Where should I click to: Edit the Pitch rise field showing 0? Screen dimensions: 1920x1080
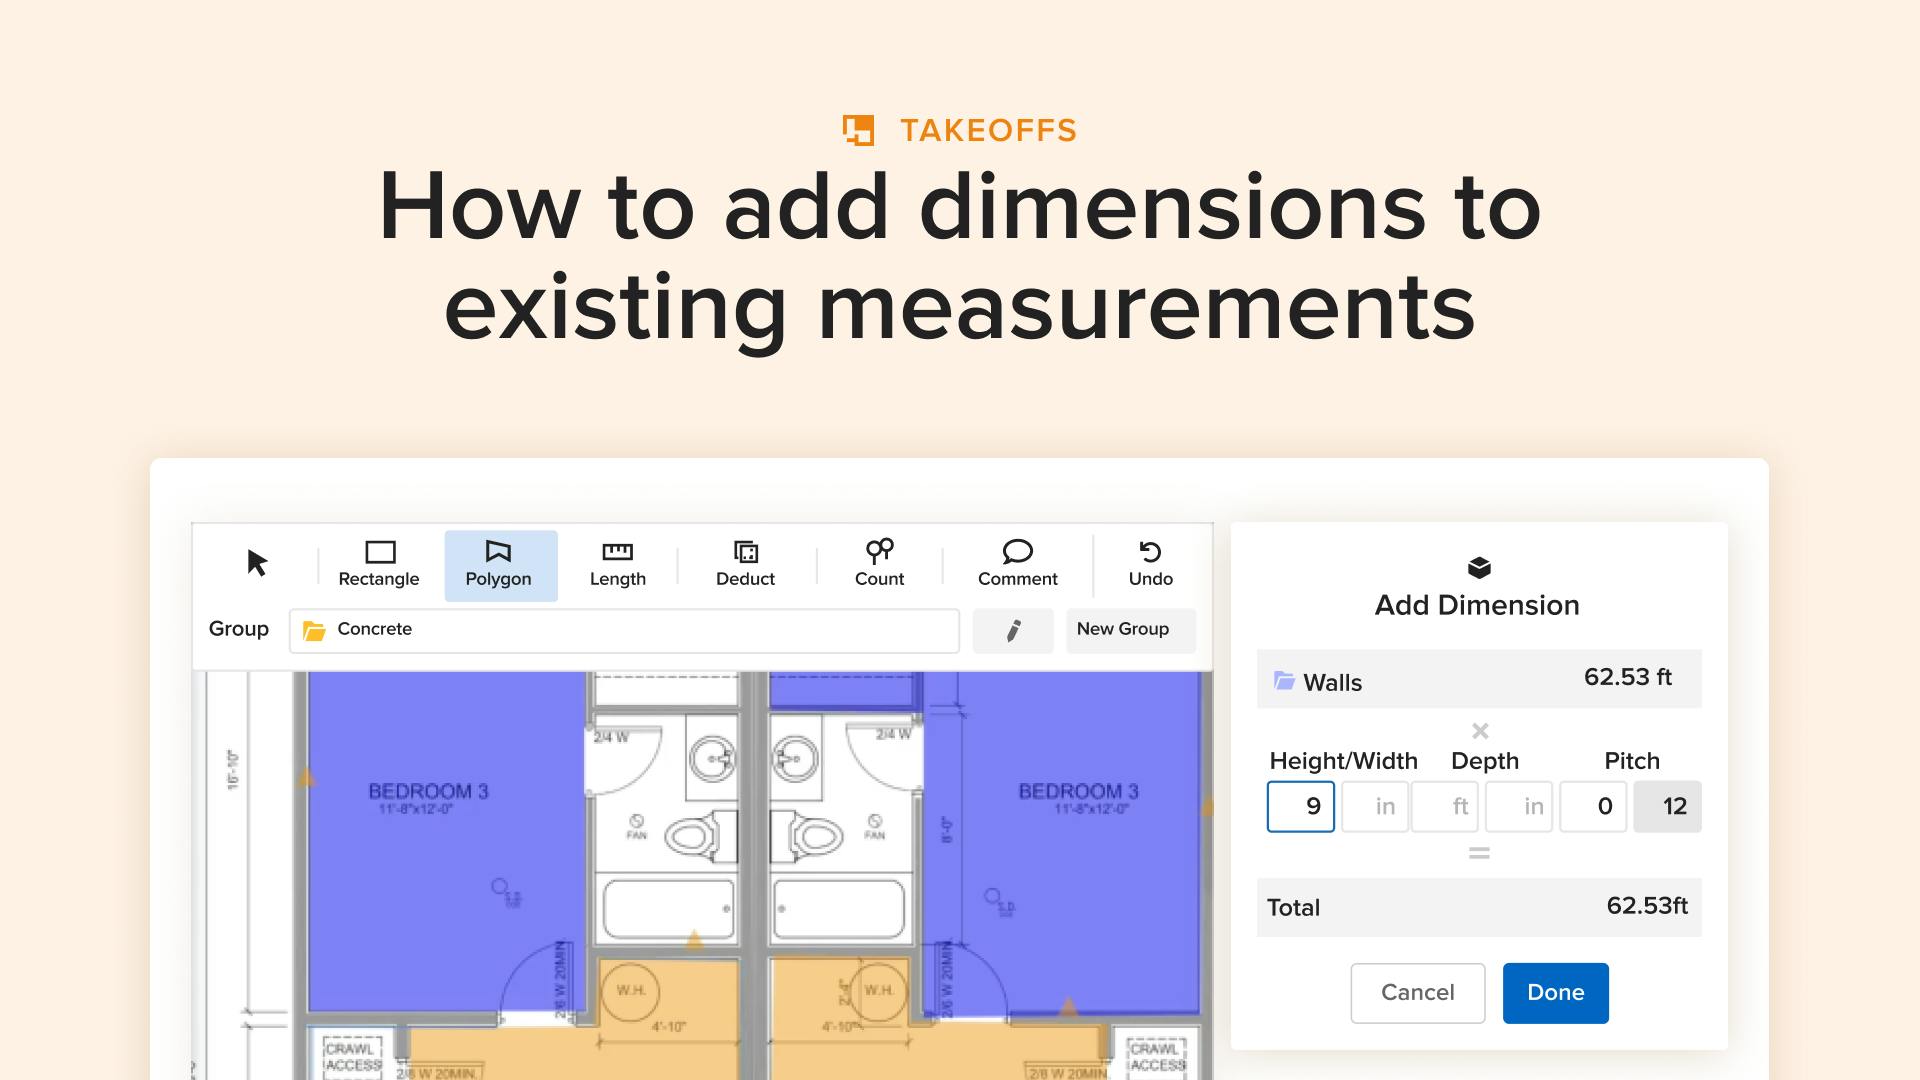pos(1593,807)
